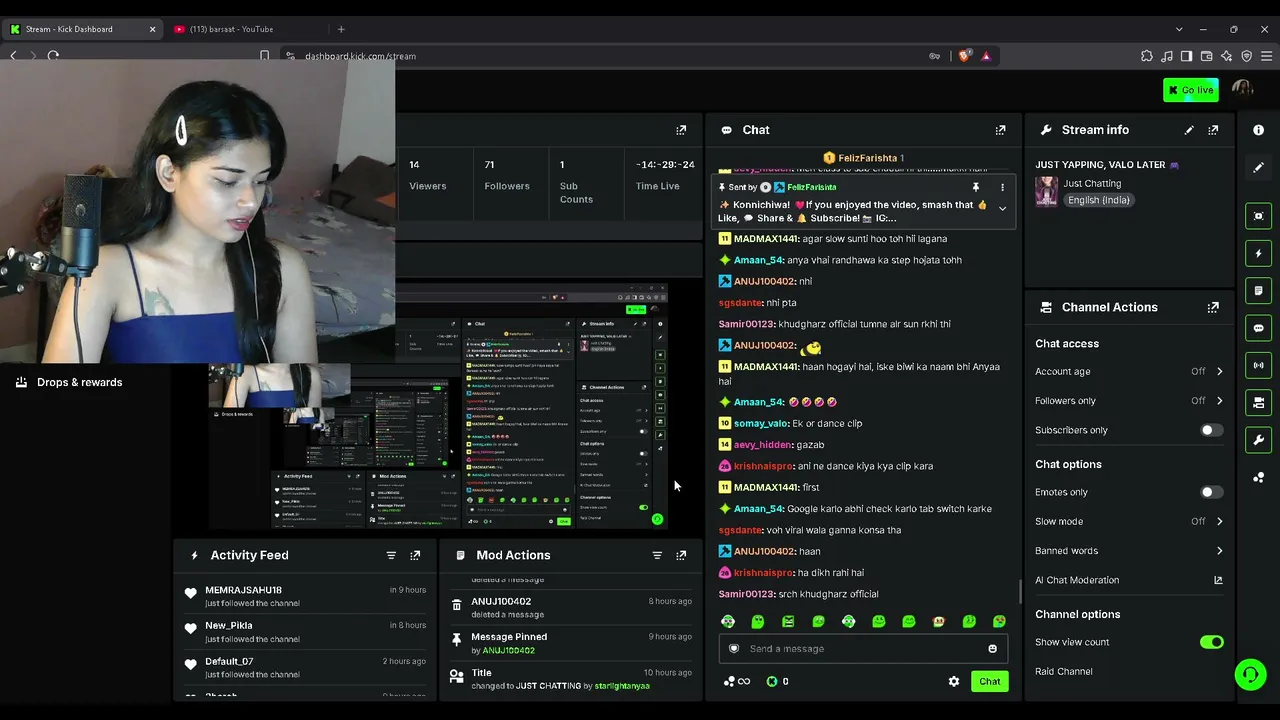Reload the page
Viewport: 1280px width, 720px height.
pyautogui.click(x=53, y=56)
